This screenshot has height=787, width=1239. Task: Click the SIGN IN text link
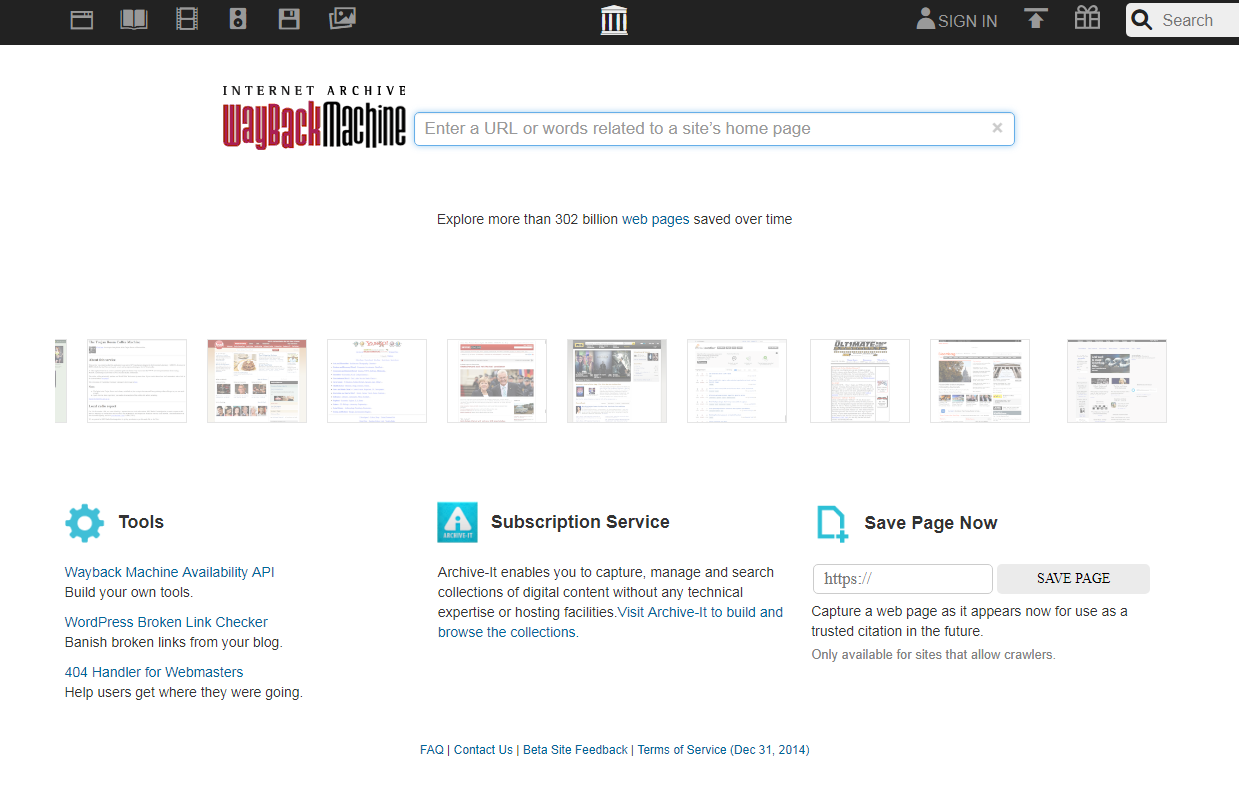click(x=967, y=21)
